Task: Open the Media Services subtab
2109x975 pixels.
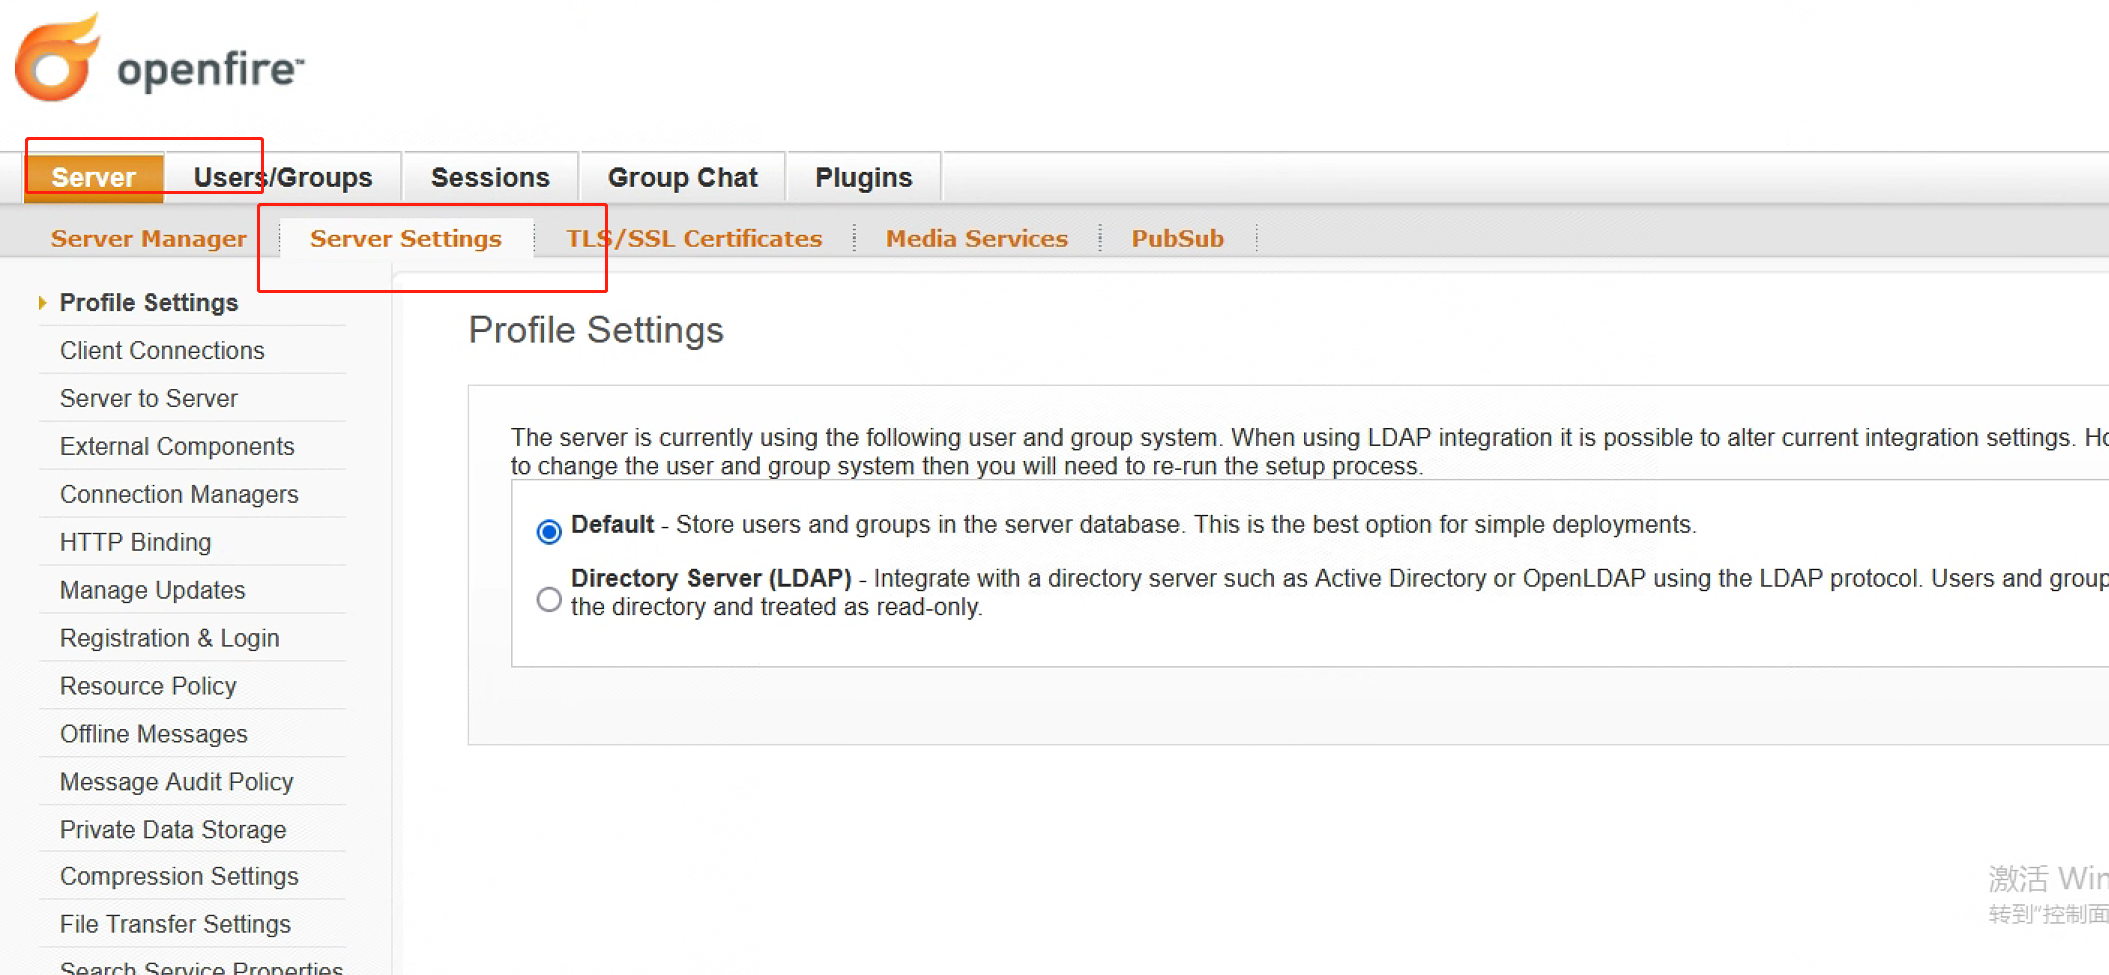Action: point(977,238)
